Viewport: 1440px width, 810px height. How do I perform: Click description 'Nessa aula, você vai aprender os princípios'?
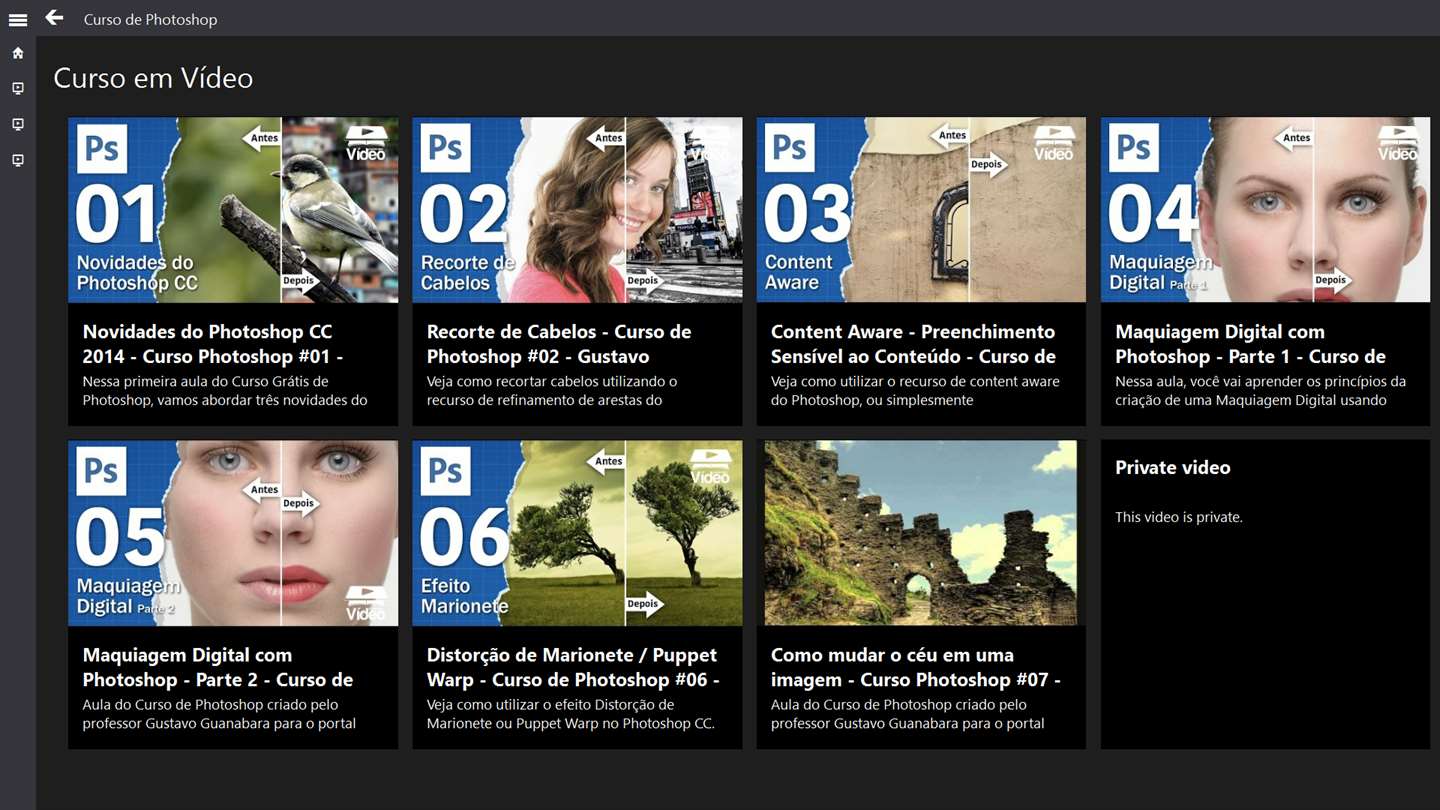1260,390
